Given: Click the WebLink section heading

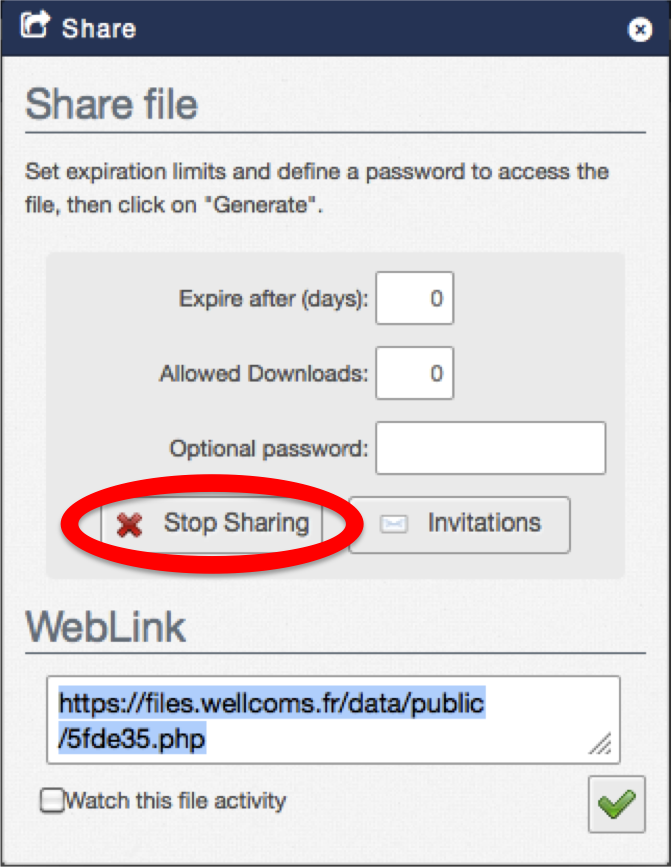Looking at the screenshot, I should coord(106,628).
